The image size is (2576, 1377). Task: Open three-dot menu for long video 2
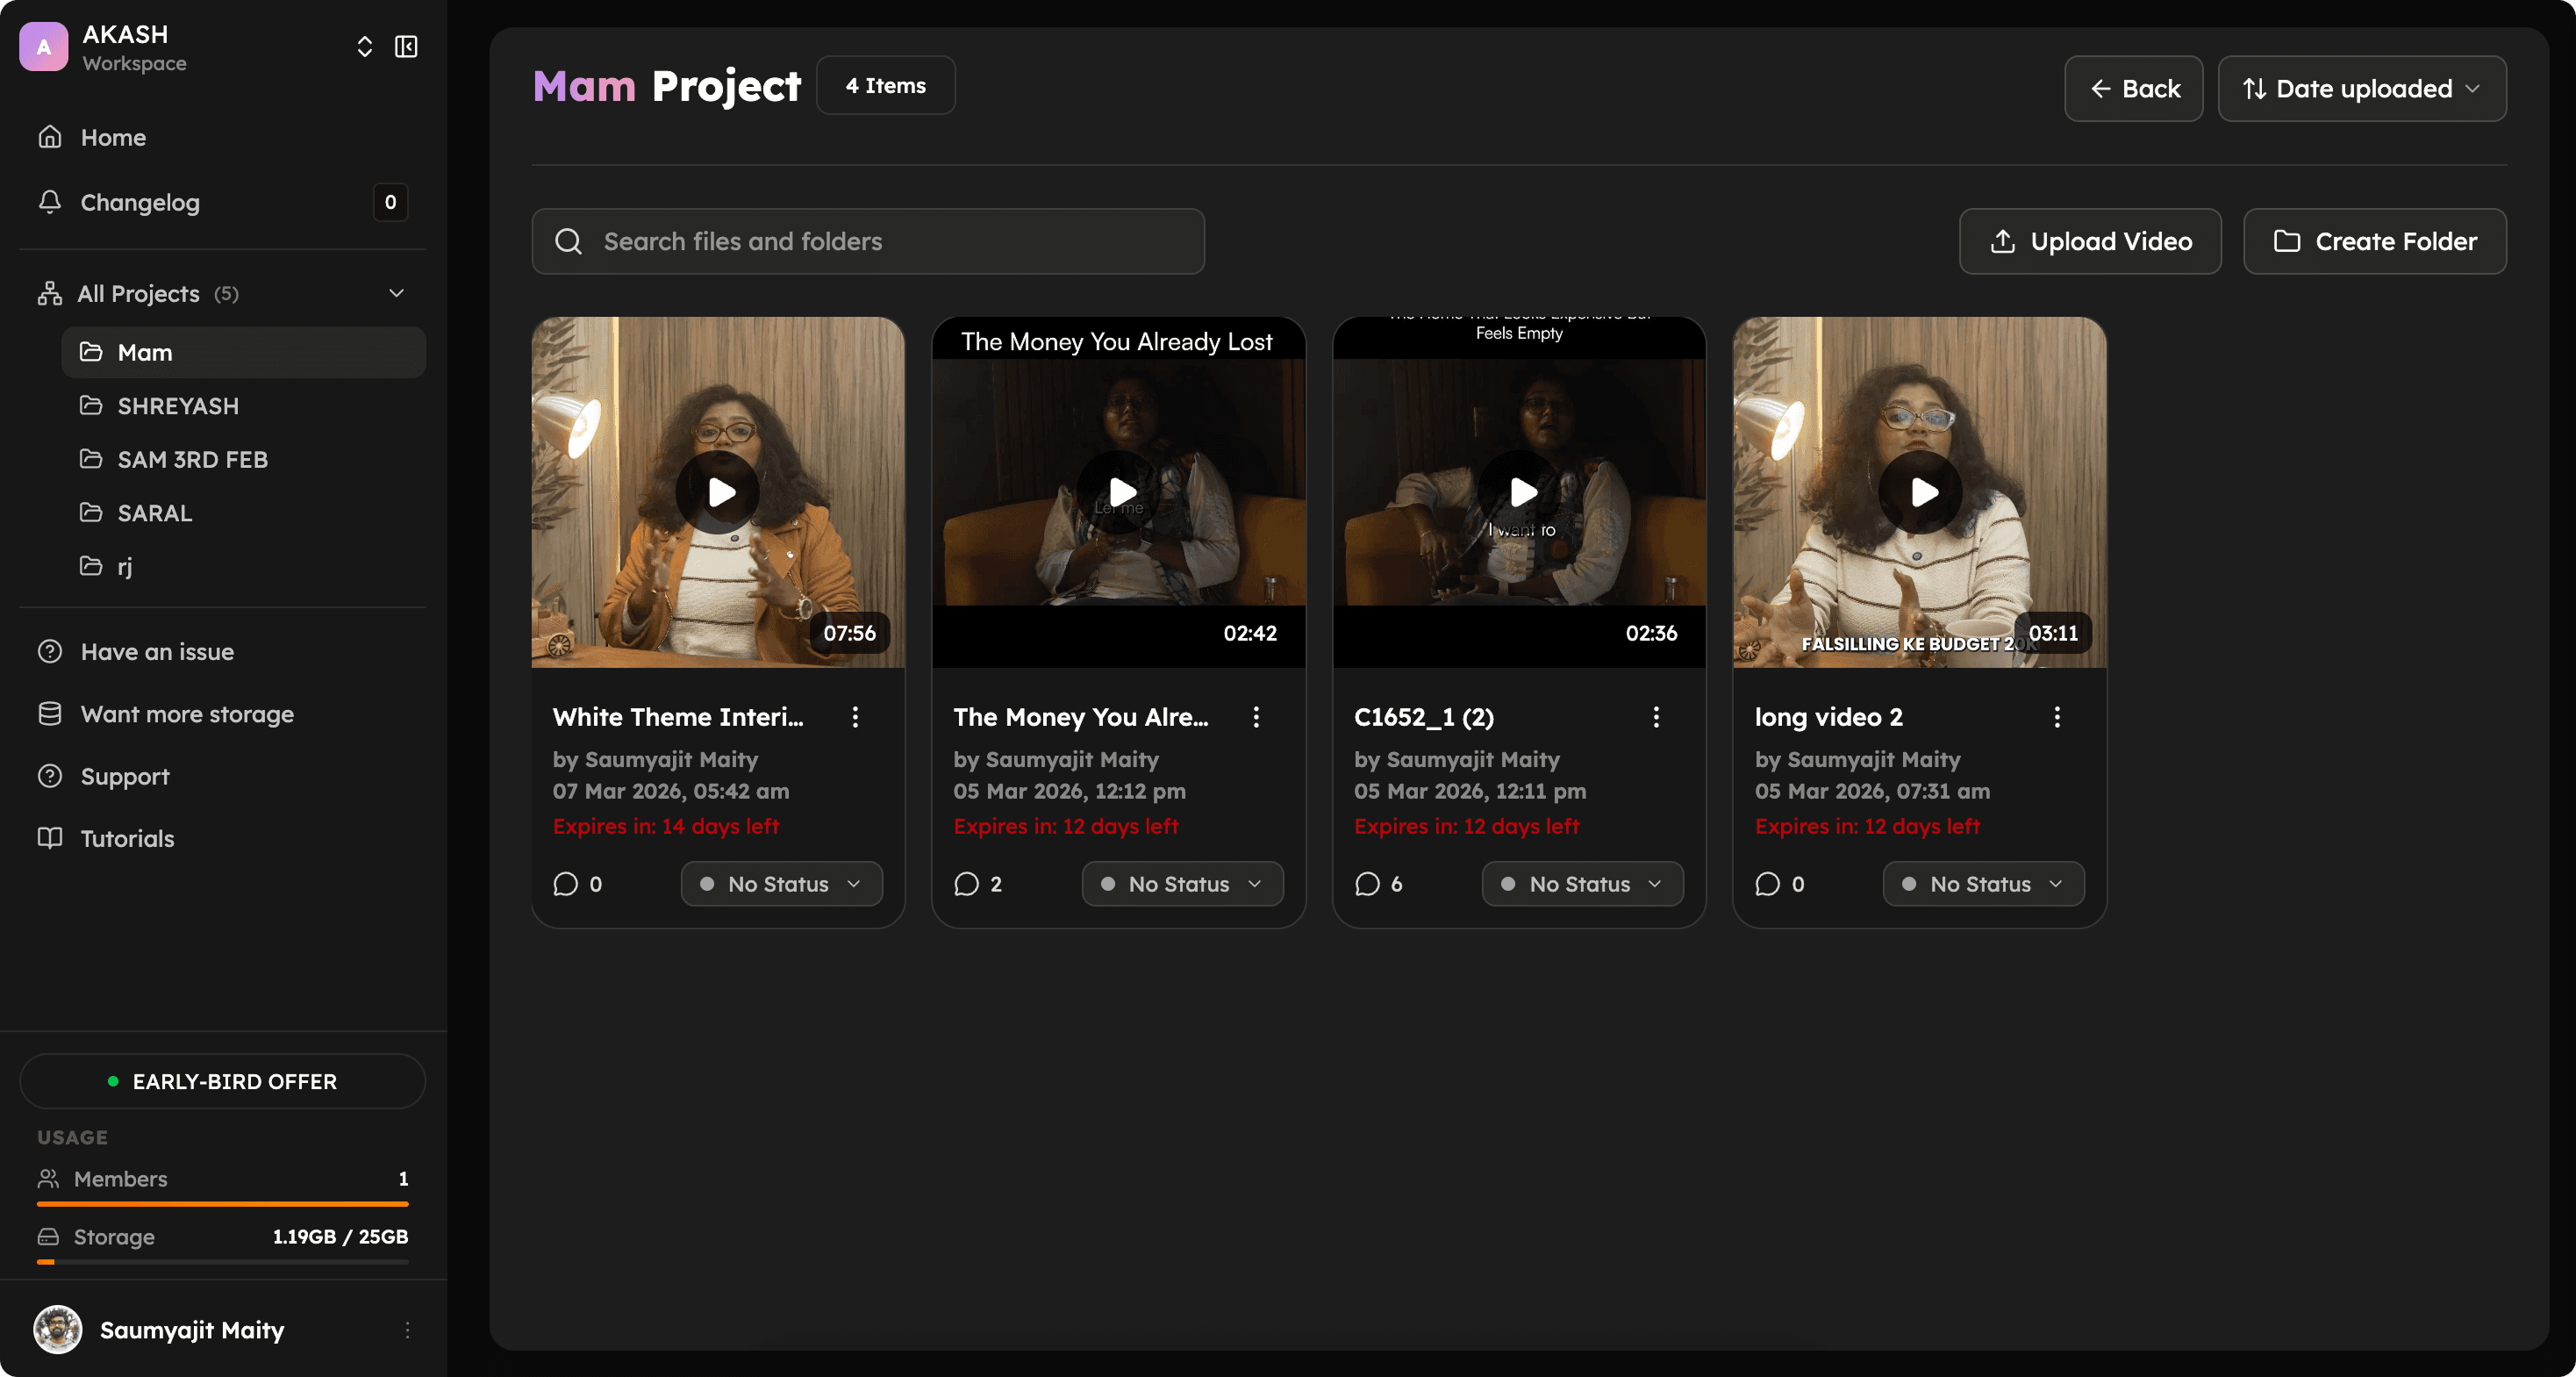[2057, 717]
